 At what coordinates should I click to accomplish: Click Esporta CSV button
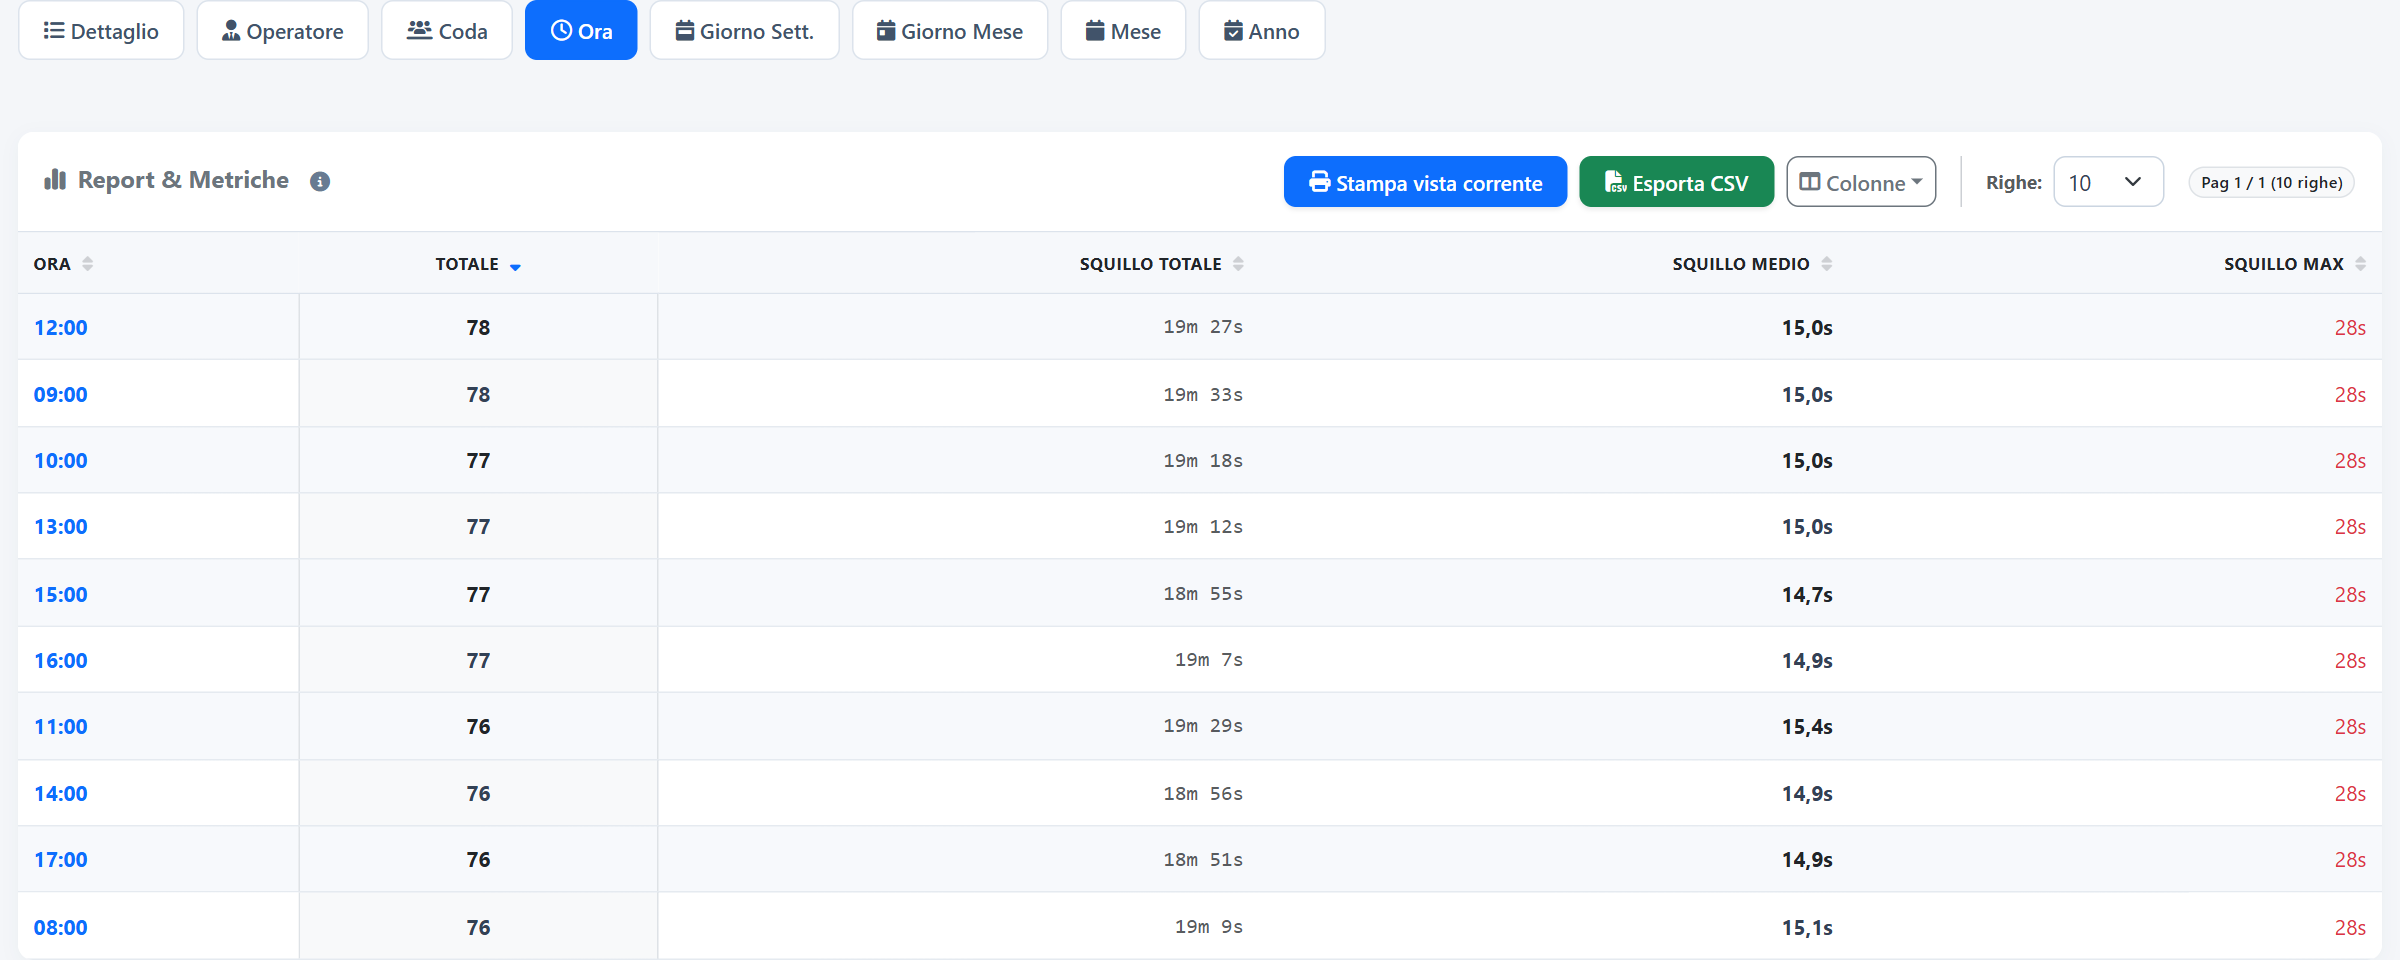(x=1676, y=182)
